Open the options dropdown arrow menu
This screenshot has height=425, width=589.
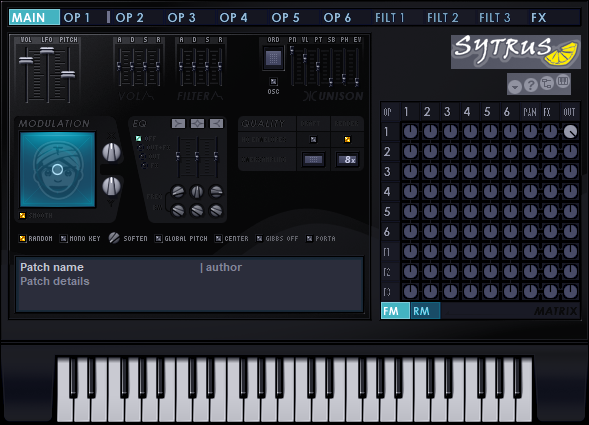point(515,87)
